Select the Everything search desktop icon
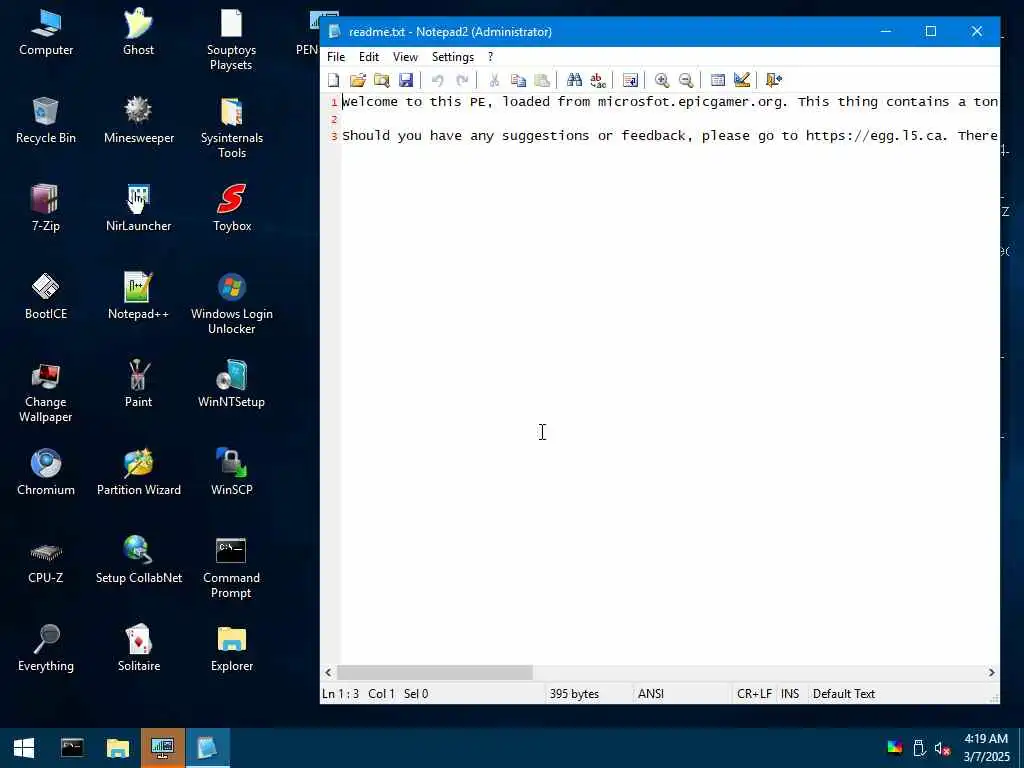Viewport: 1024px width, 768px height. point(46,648)
